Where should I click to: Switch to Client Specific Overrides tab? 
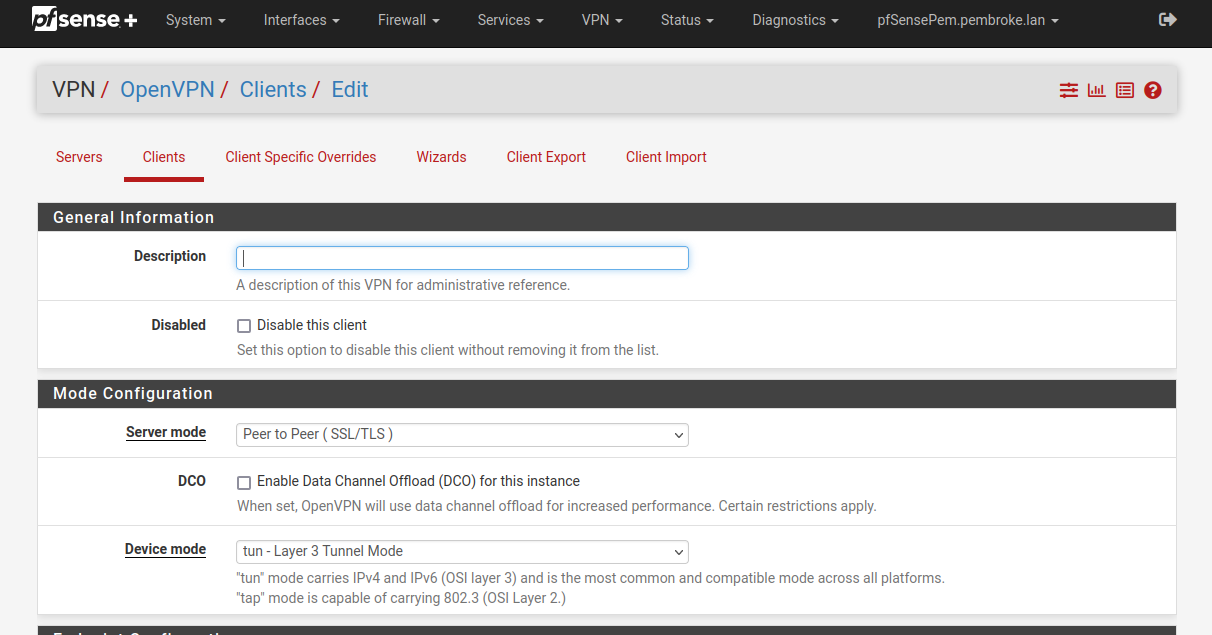[x=301, y=157]
